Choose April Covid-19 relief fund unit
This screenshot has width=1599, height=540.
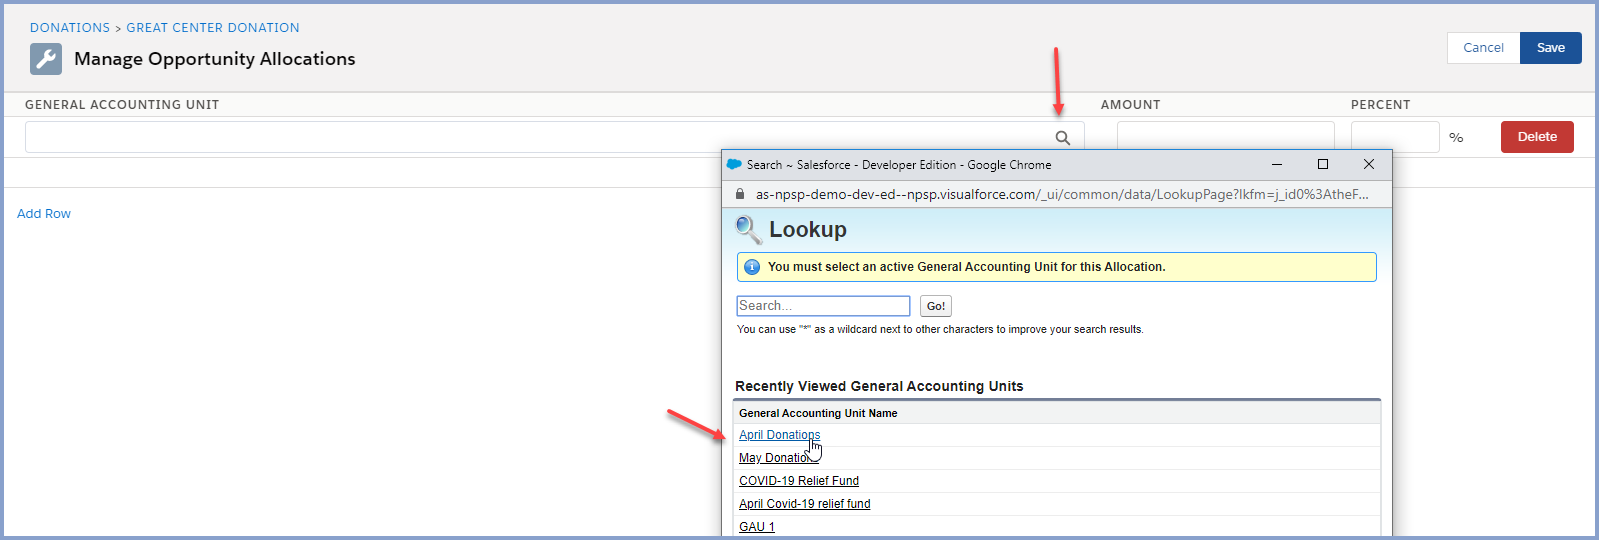pyautogui.click(x=805, y=504)
